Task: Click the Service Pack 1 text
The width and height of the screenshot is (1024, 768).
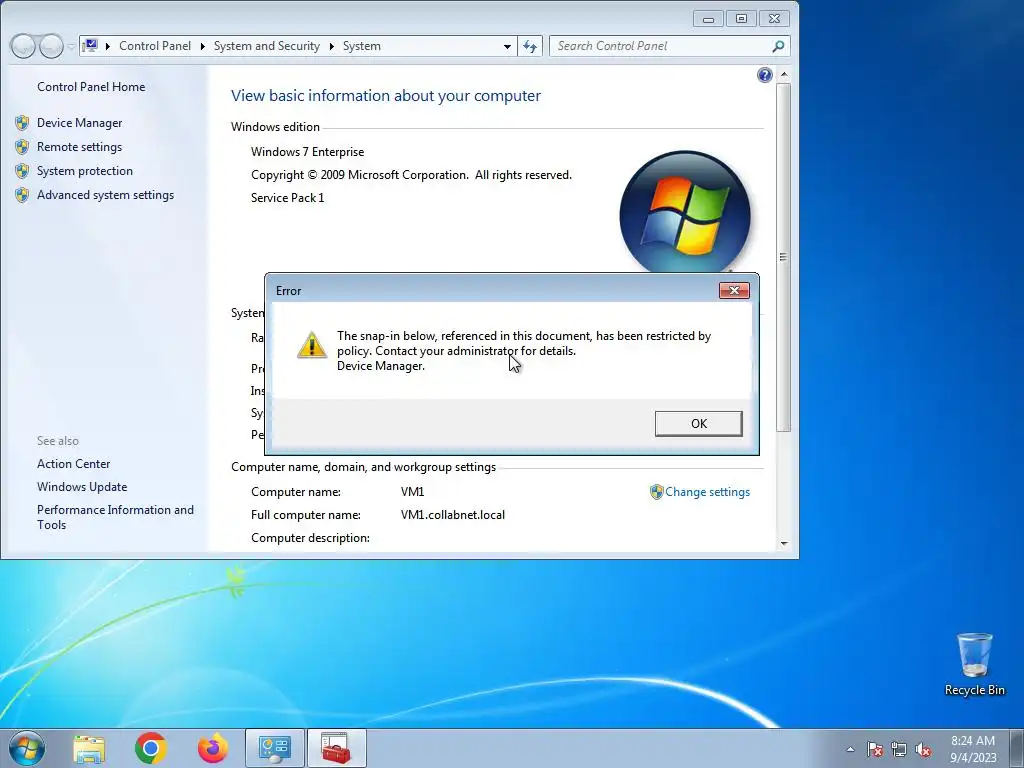Action: pyautogui.click(x=287, y=198)
